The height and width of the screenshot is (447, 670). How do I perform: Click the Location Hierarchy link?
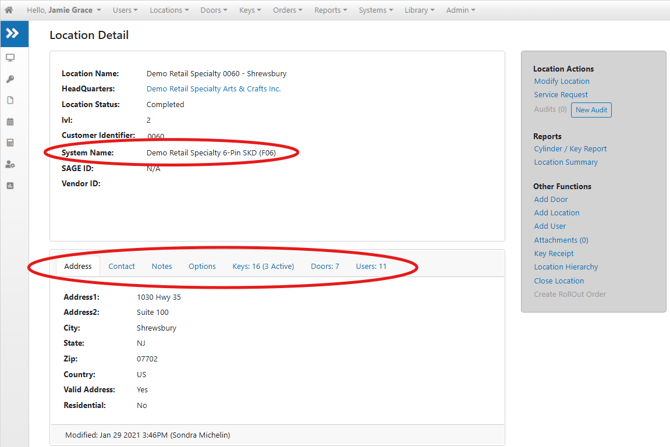565,267
